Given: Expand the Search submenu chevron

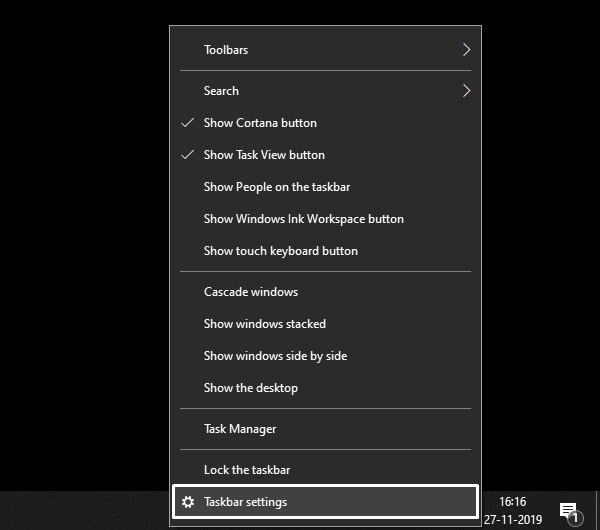Looking at the screenshot, I should pyautogui.click(x=466, y=91).
